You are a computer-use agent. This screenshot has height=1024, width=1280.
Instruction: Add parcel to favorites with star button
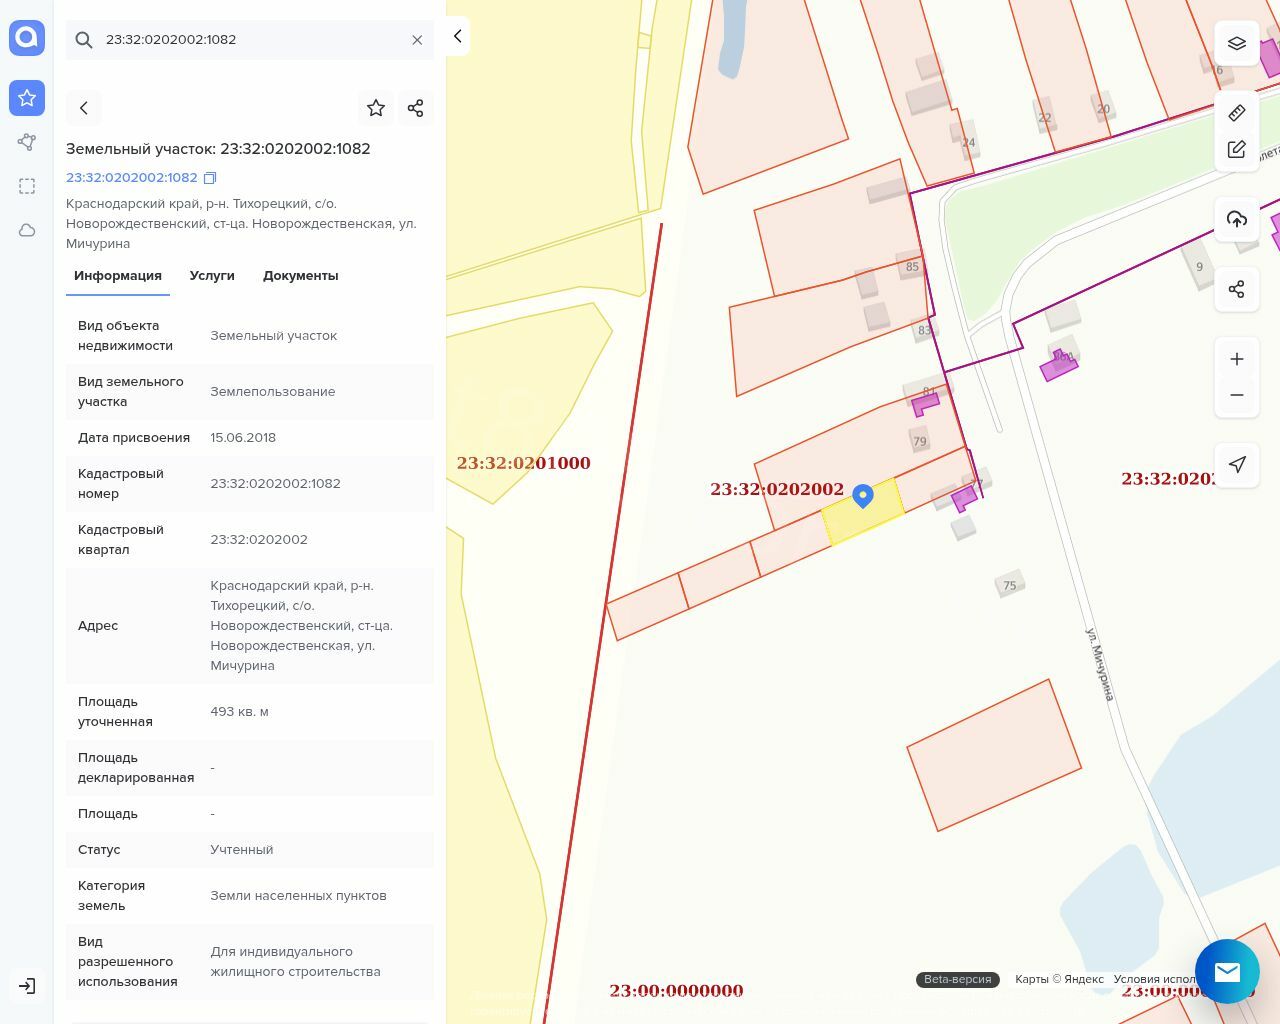(376, 108)
